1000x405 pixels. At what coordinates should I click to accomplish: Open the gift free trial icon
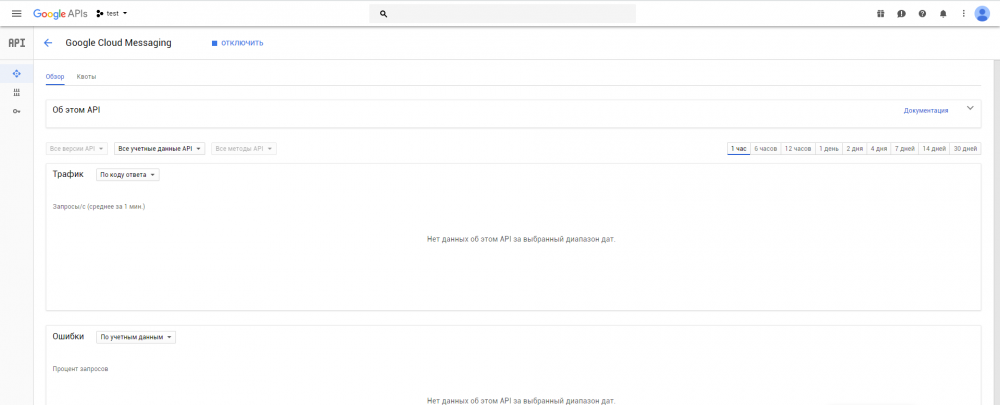coord(881,13)
